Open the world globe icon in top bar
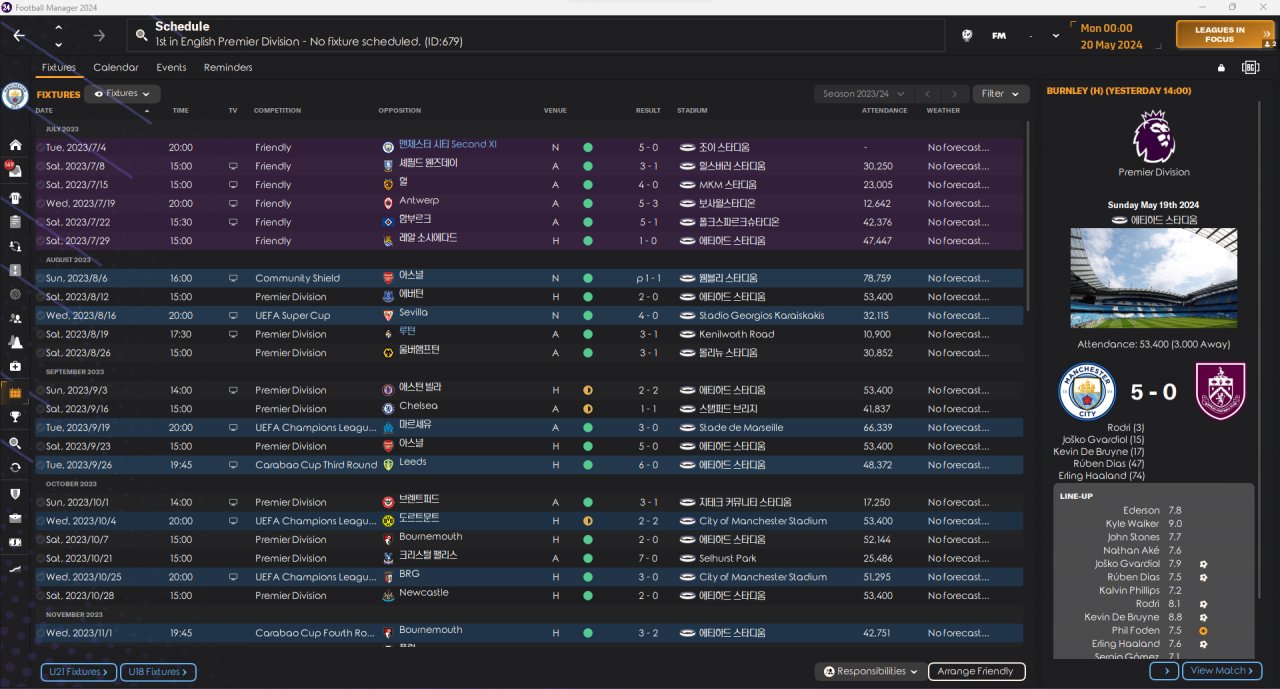 pos(967,35)
